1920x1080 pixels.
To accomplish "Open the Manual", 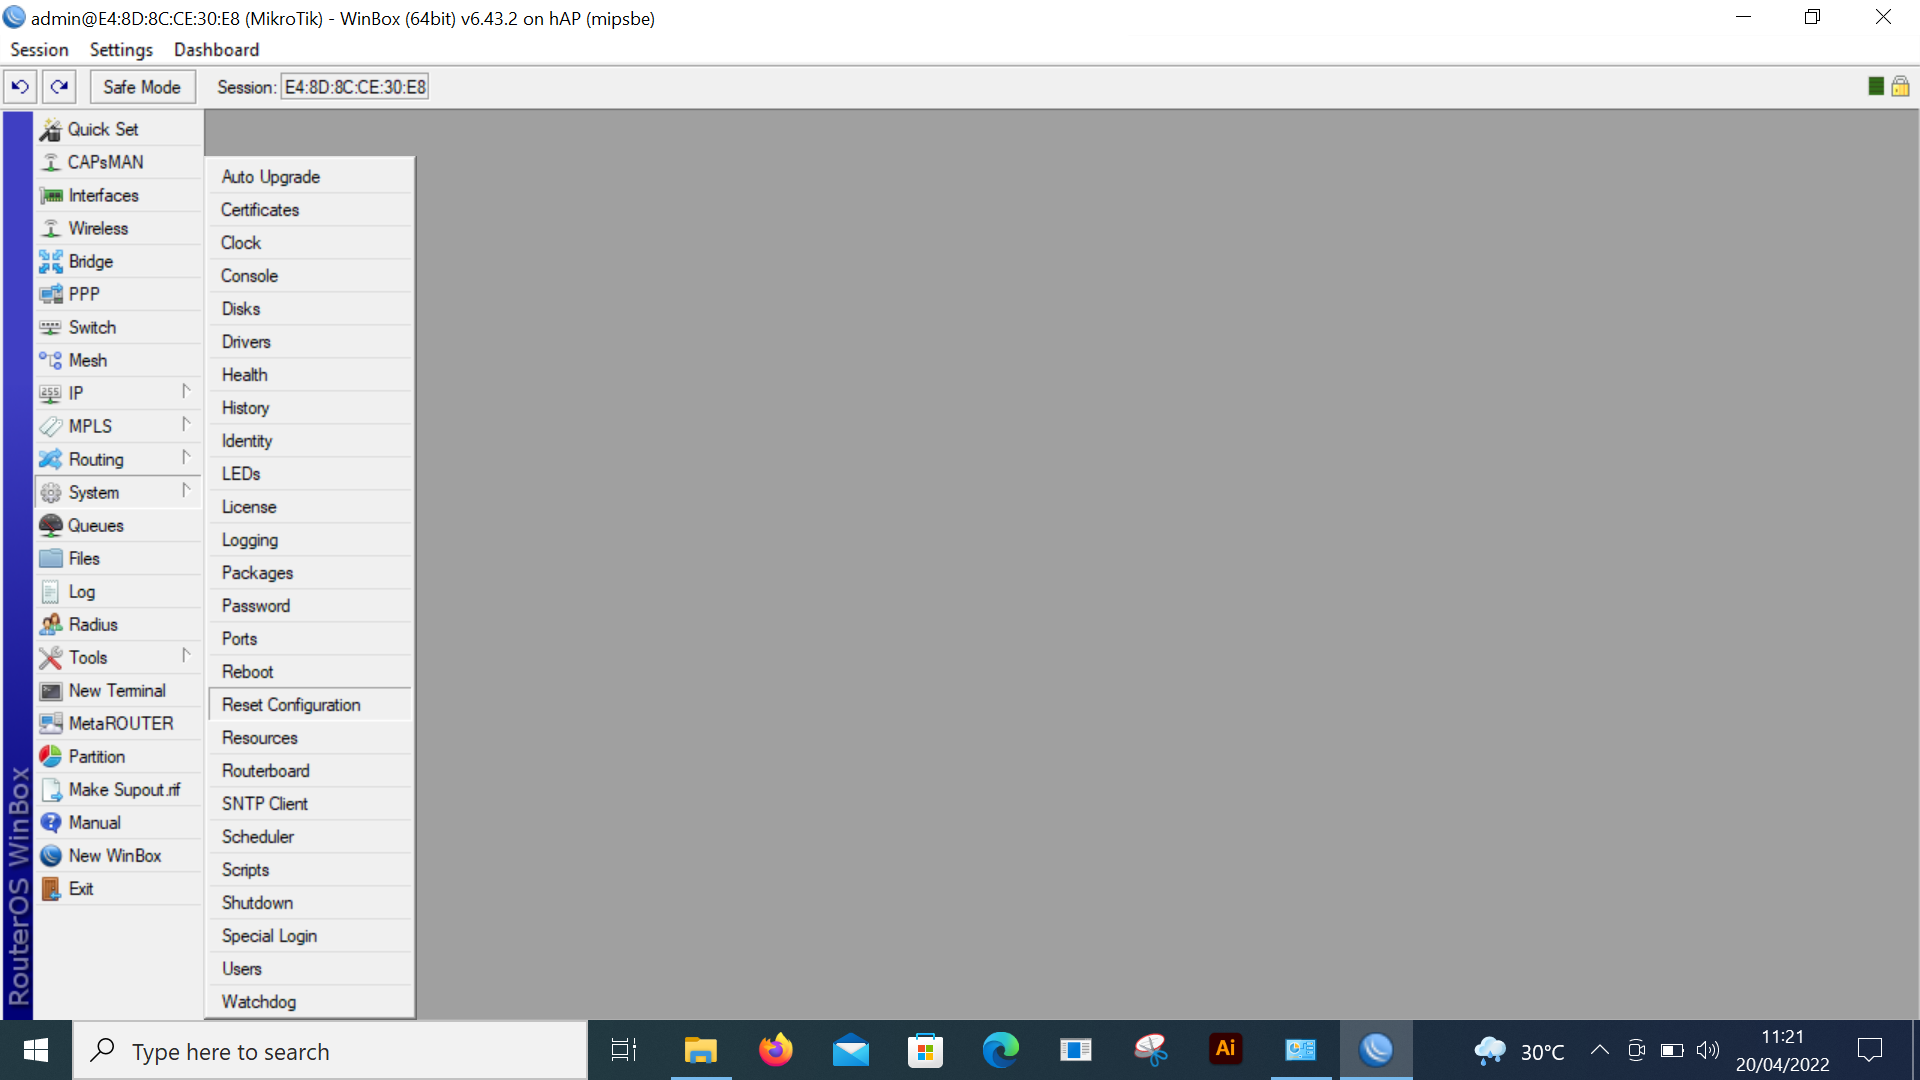I will tap(119, 822).
